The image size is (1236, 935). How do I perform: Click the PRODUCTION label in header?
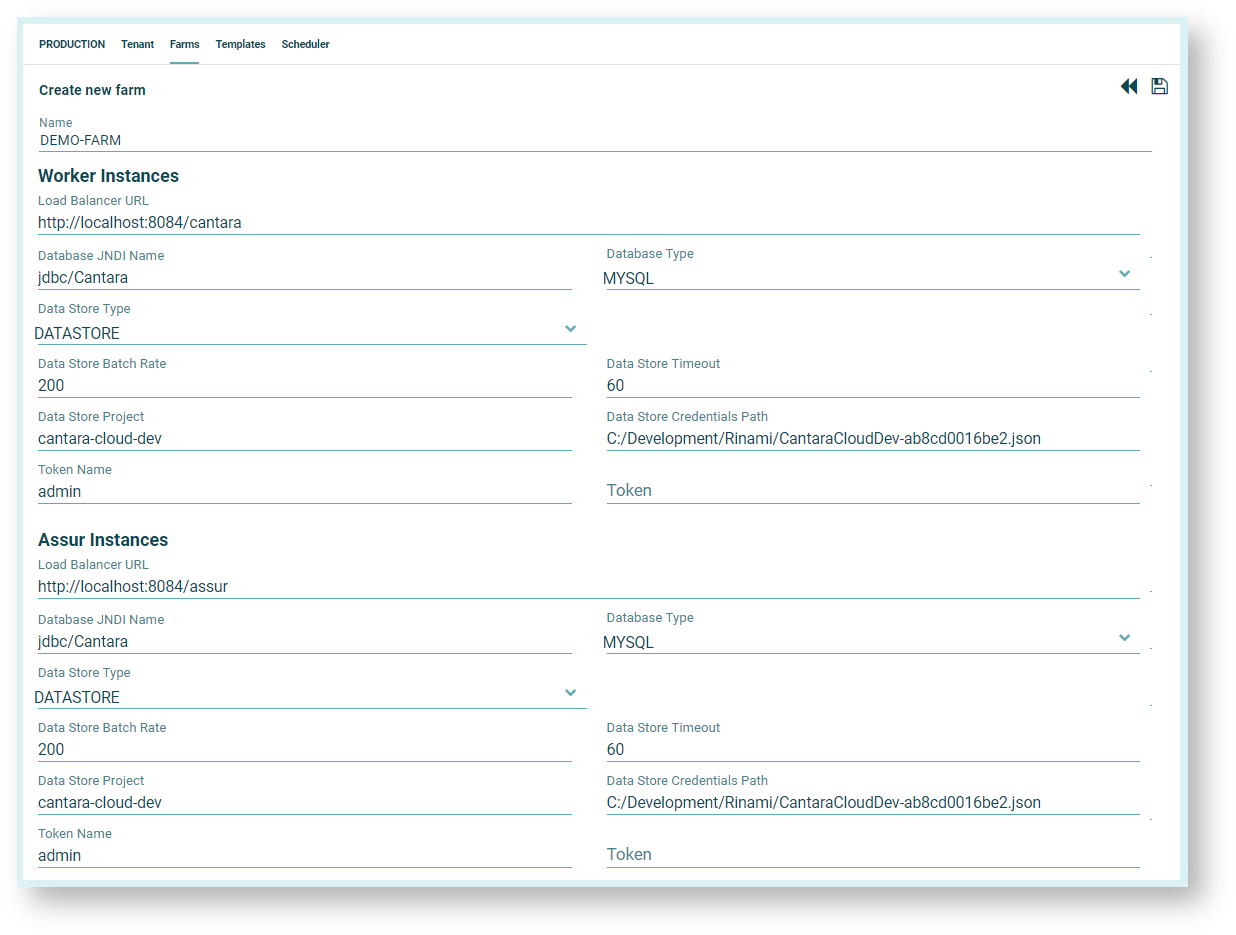click(72, 45)
